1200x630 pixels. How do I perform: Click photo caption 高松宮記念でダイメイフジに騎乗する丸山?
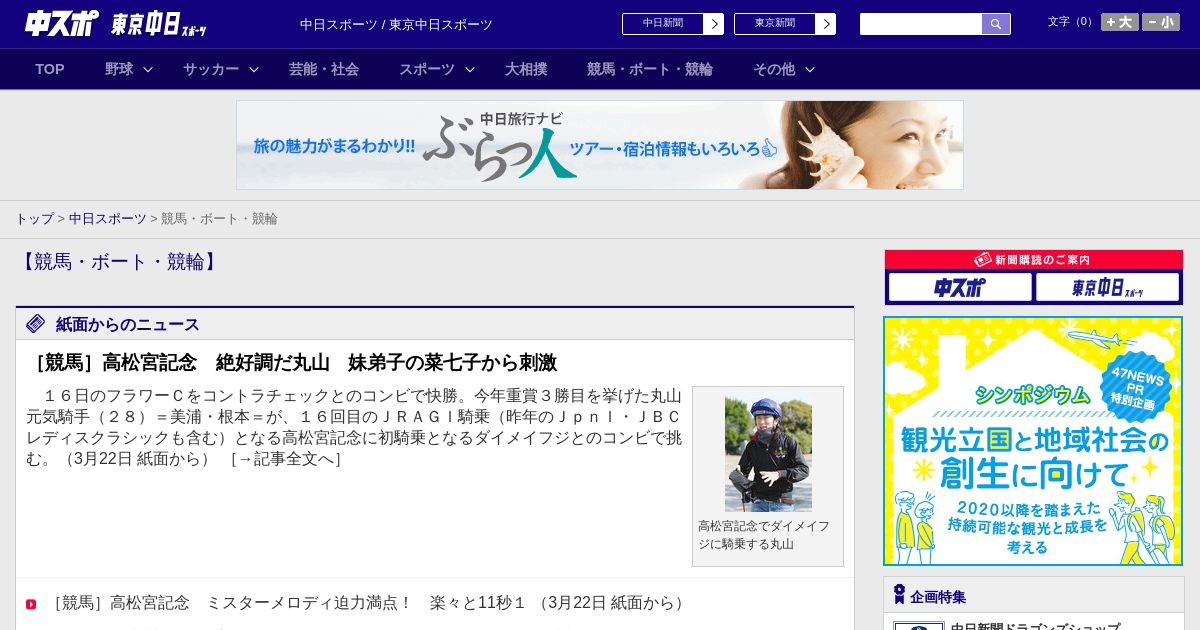tap(764, 535)
